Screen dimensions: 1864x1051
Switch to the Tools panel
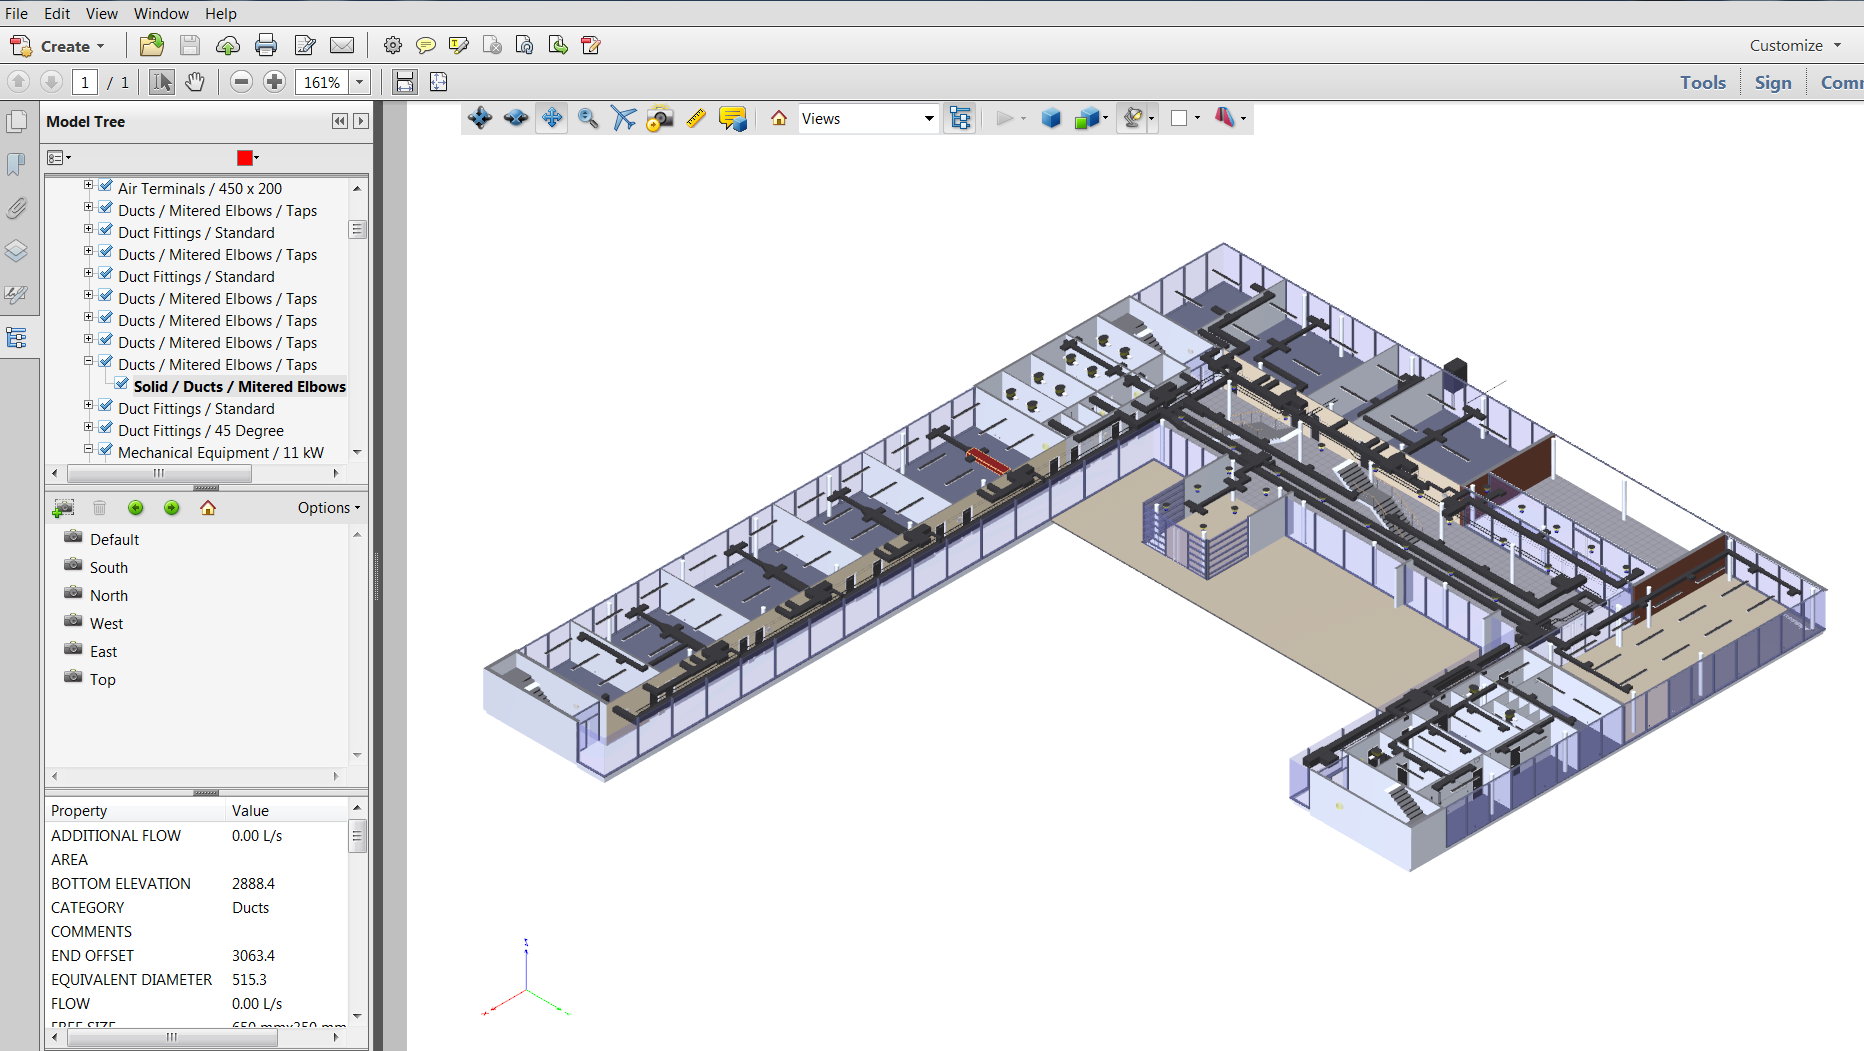[1702, 82]
